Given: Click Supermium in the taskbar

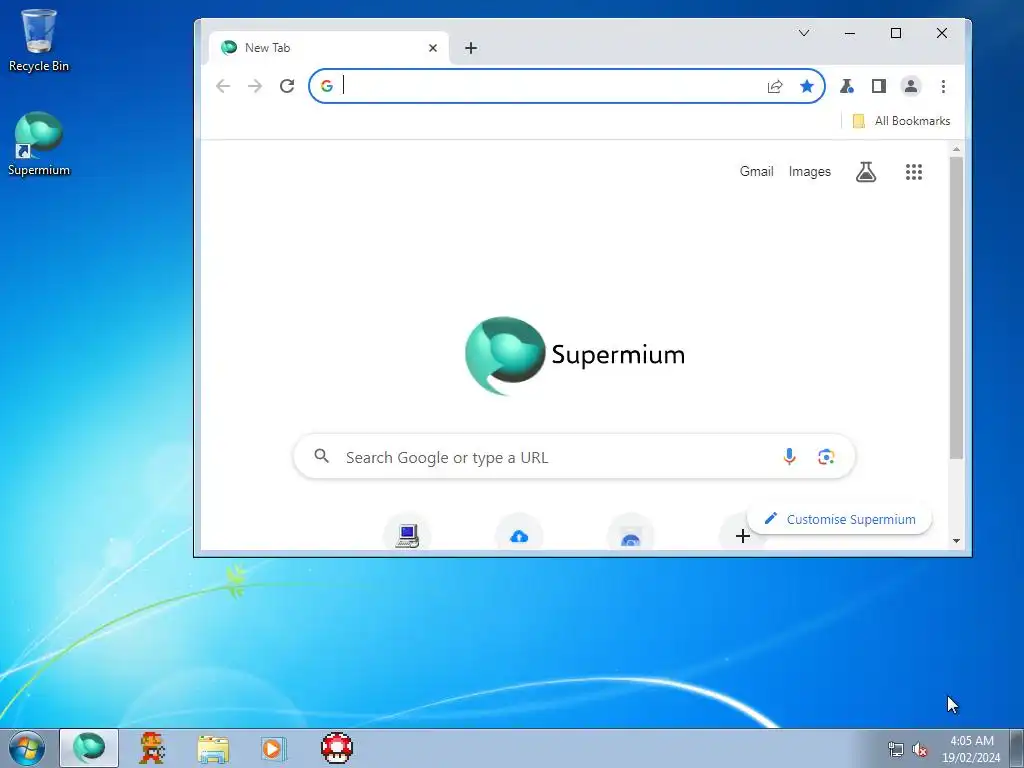Looking at the screenshot, I should (x=89, y=748).
